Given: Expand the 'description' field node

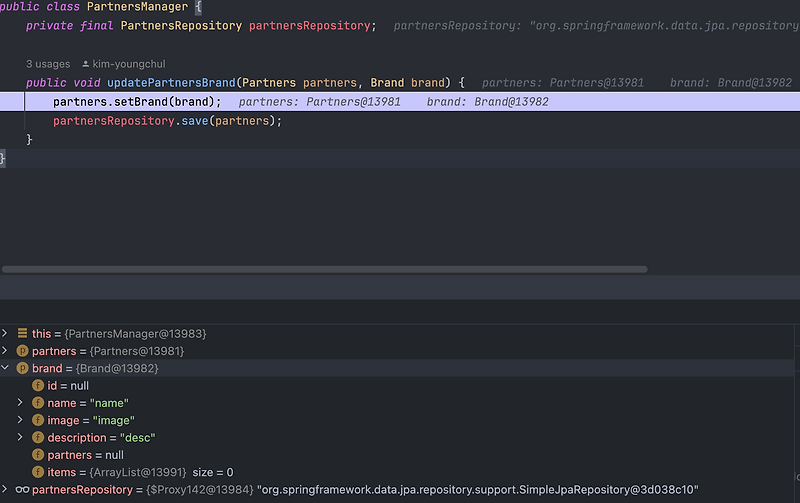Looking at the screenshot, I should [20, 437].
